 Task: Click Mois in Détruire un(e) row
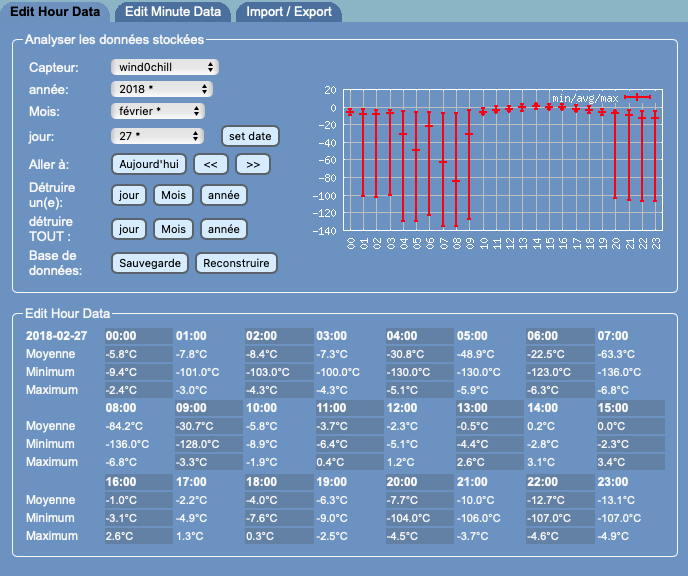click(x=173, y=195)
